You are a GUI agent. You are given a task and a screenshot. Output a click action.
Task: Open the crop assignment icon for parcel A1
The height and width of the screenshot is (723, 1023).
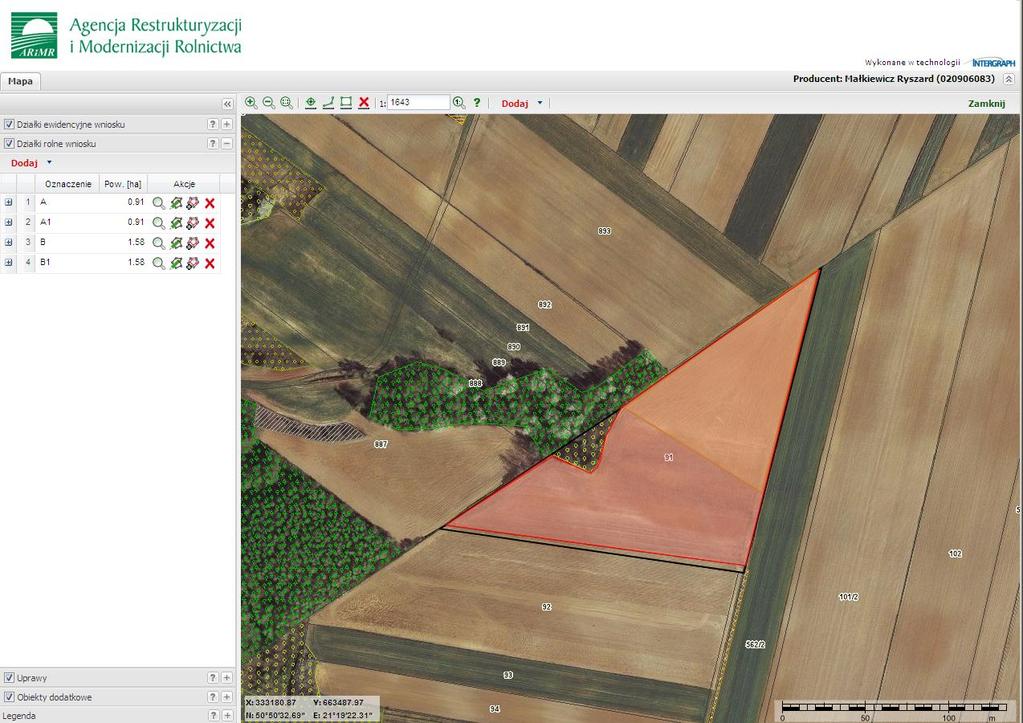pos(192,223)
